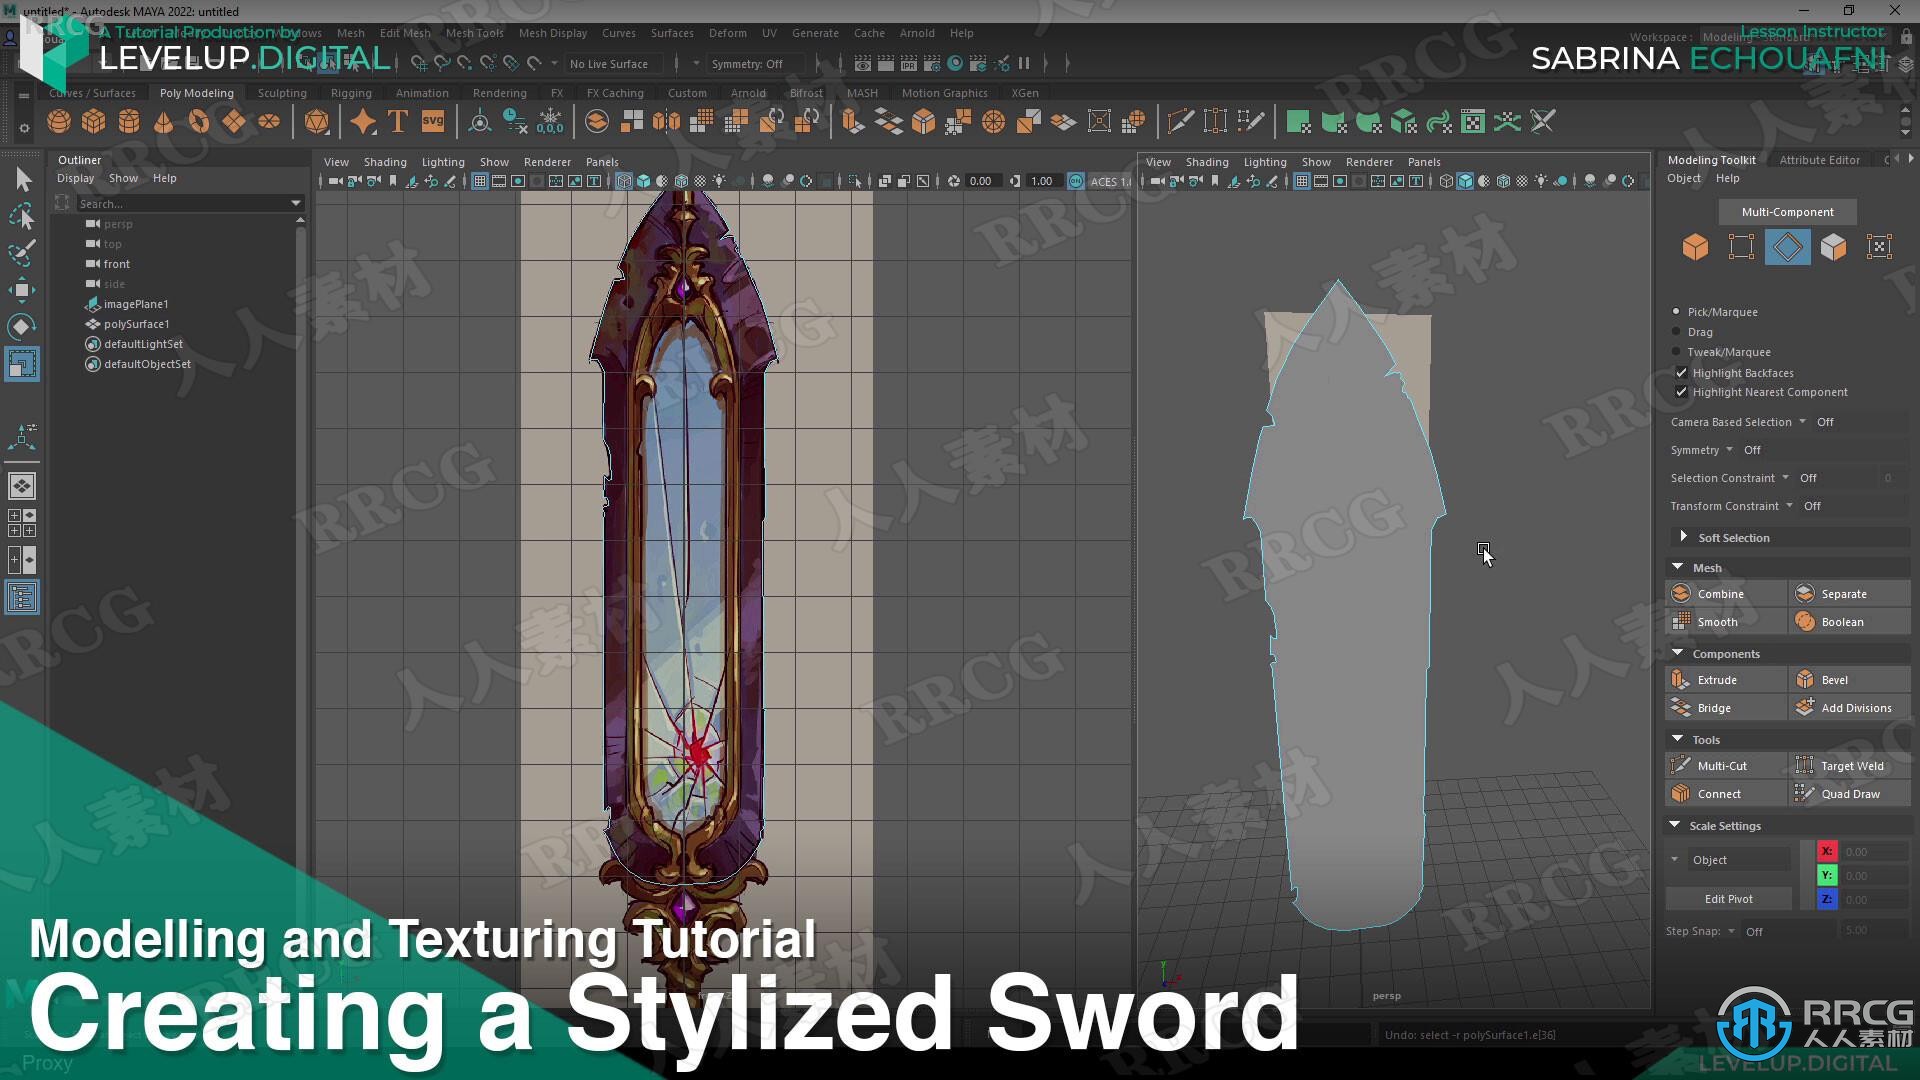Toggle Highlight Backfaces checkbox

pyautogui.click(x=1681, y=372)
